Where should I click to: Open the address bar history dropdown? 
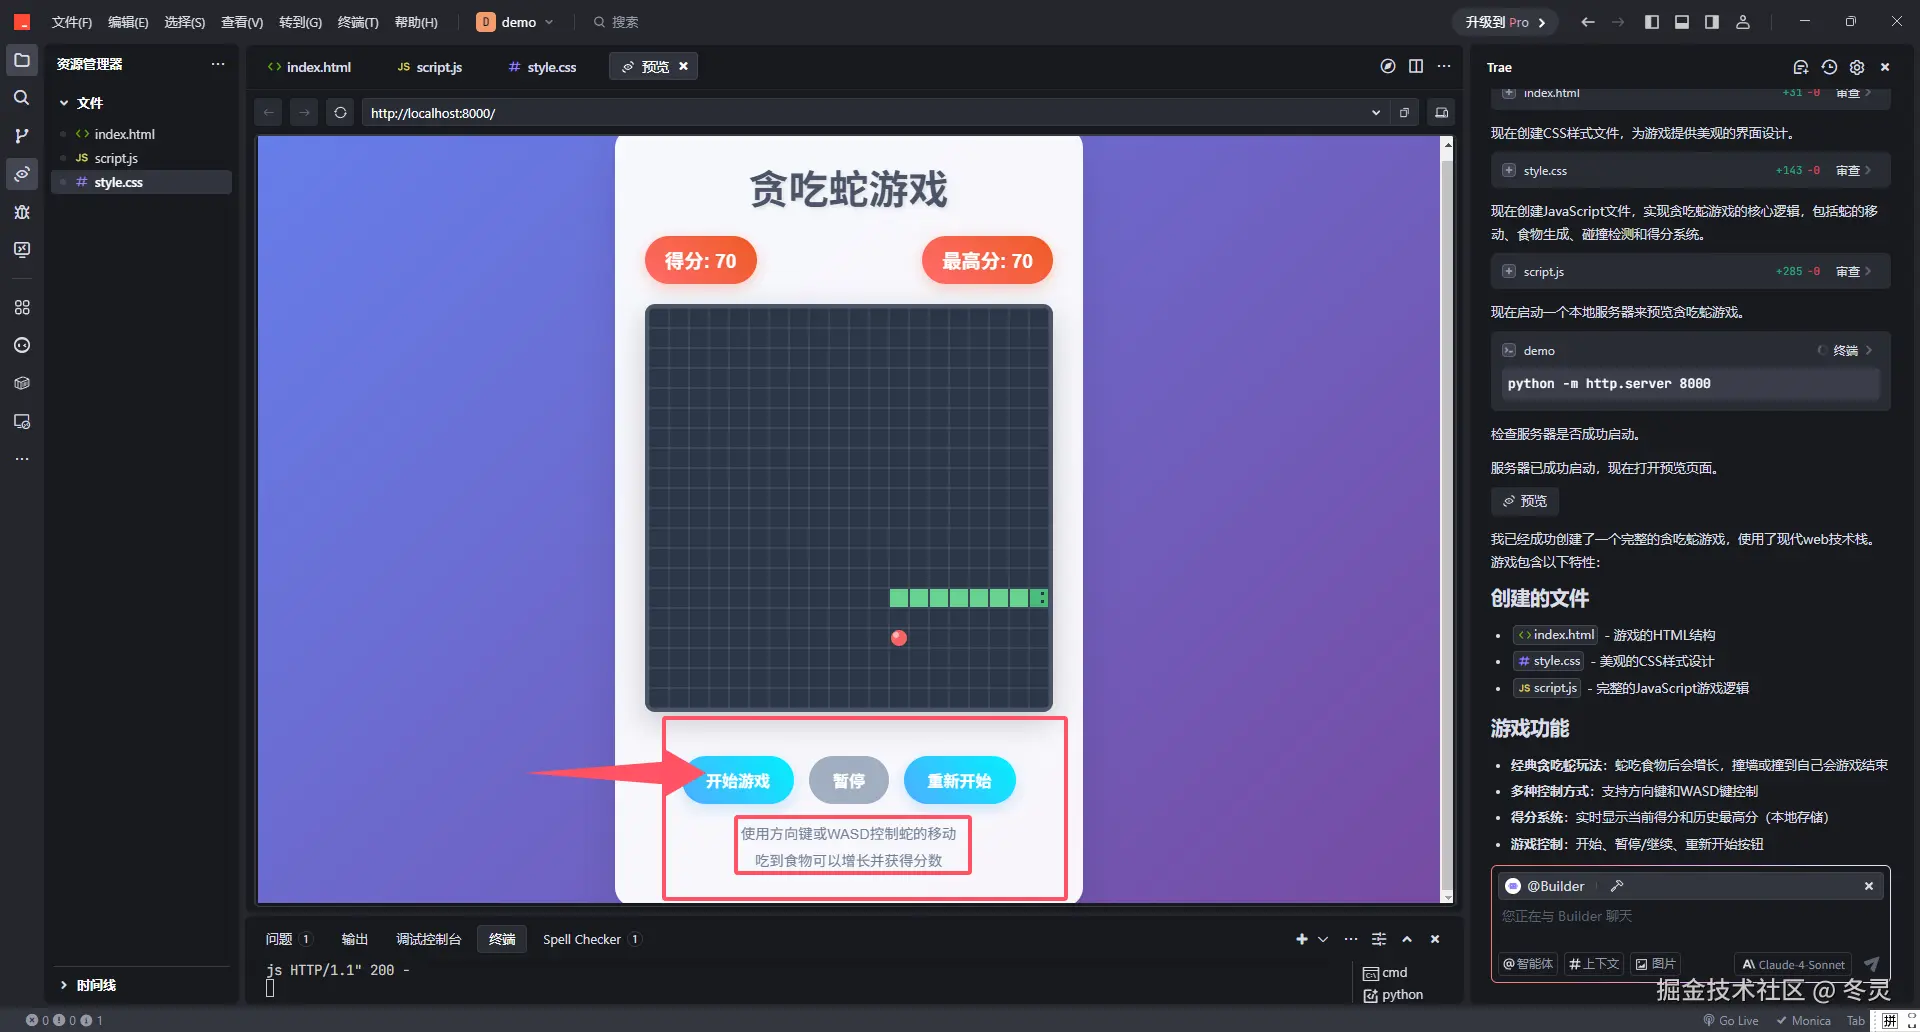1375,112
